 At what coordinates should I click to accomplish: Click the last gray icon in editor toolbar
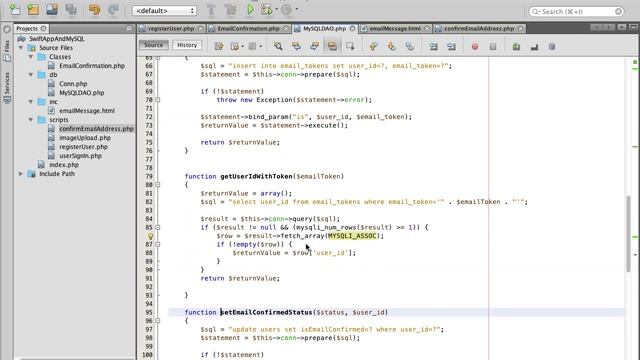click(x=552, y=47)
